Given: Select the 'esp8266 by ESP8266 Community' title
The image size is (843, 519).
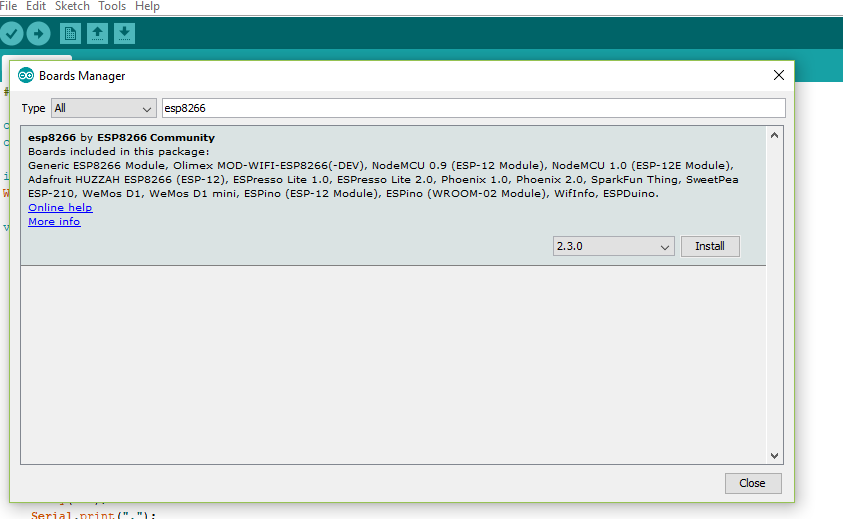Looking at the screenshot, I should [x=122, y=138].
